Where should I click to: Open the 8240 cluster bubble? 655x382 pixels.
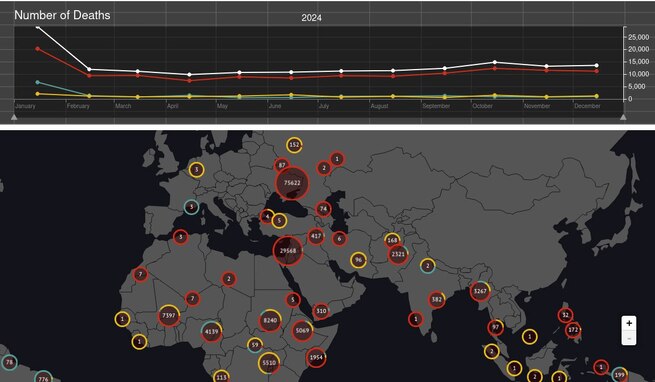pyautogui.click(x=270, y=321)
